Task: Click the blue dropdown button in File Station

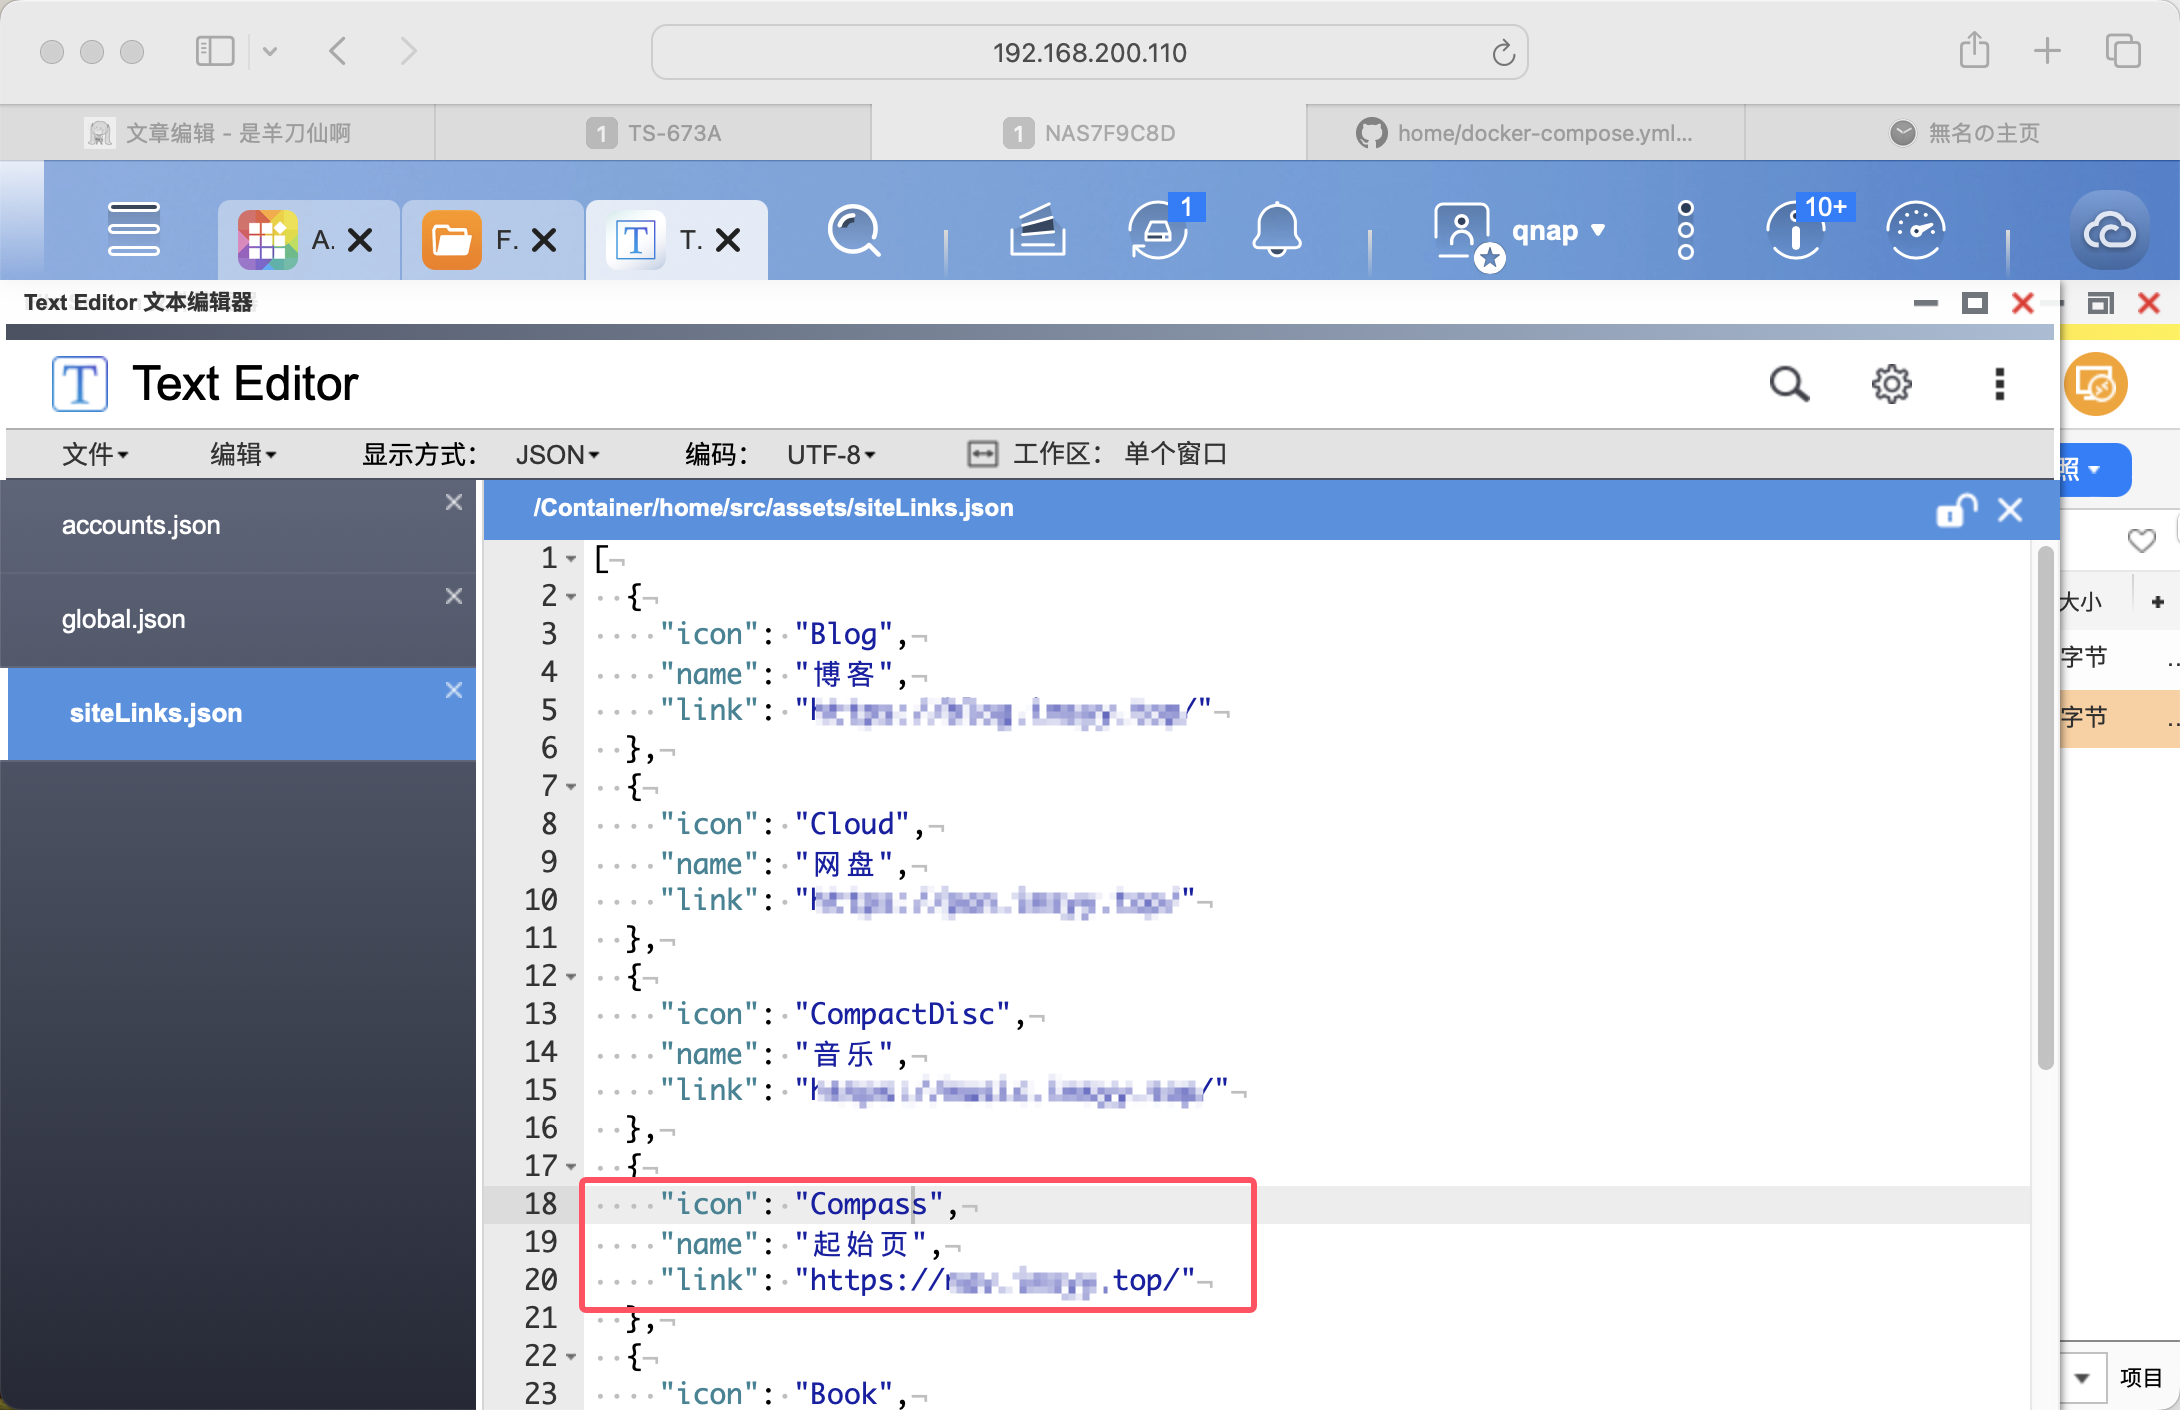Action: pyautogui.click(x=2094, y=470)
